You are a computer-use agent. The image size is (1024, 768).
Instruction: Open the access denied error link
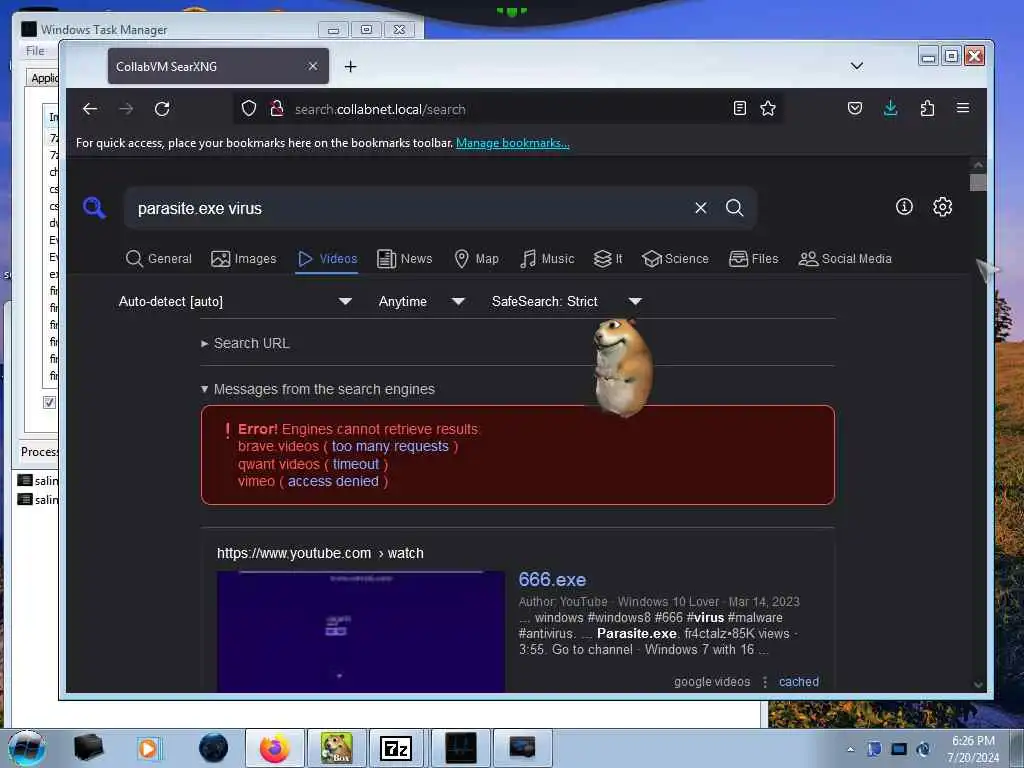pos(333,481)
